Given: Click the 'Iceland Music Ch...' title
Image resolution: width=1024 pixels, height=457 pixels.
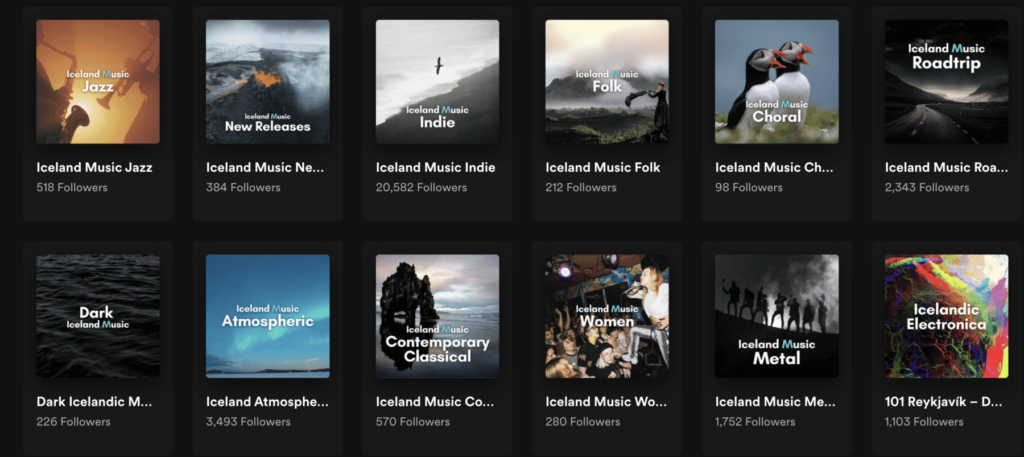Looking at the screenshot, I should 775,168.
